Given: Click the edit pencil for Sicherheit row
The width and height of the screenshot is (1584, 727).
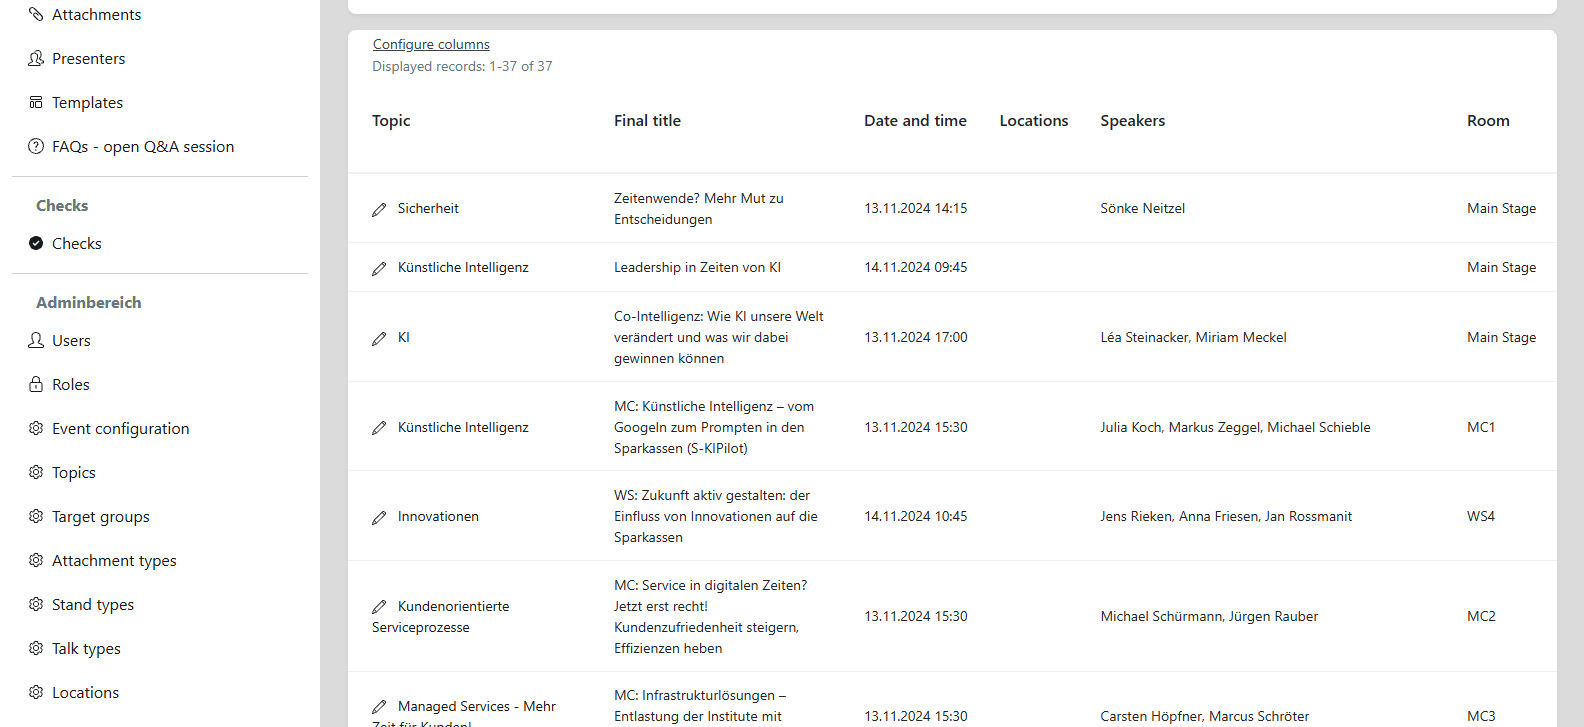Looking at the screenshot, I should tap(379, 210).
